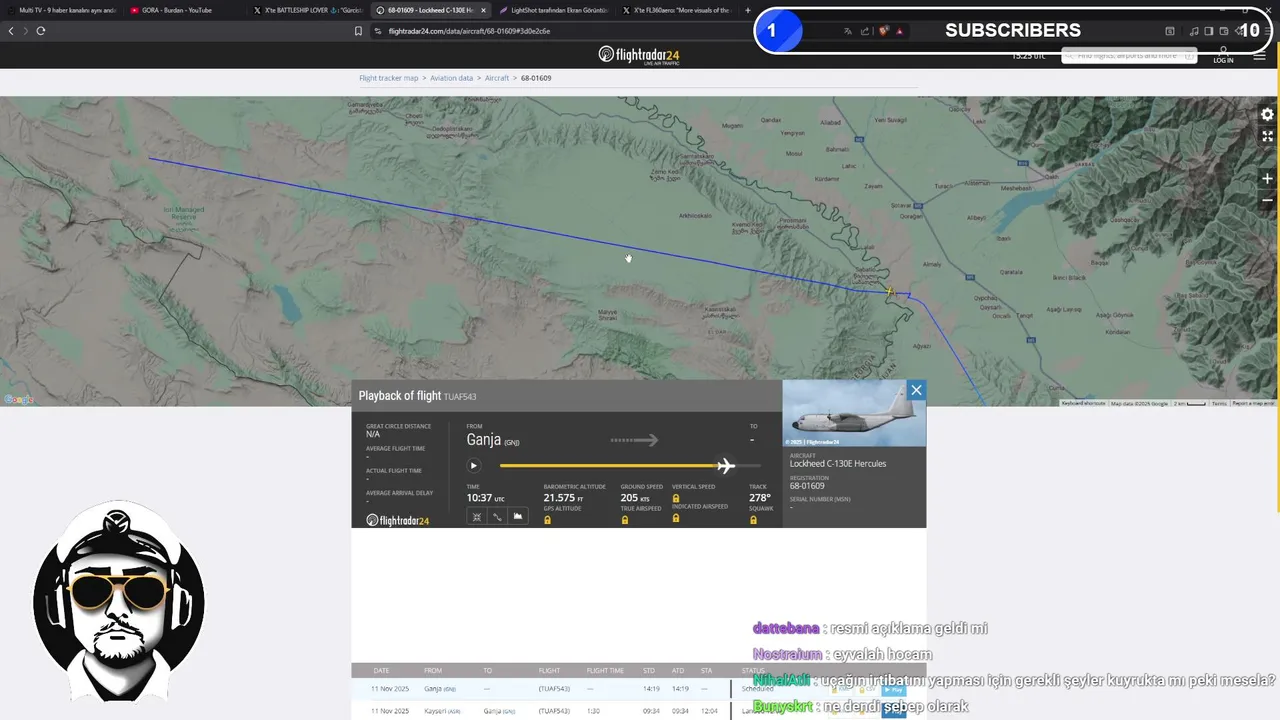Click the squawk lock icon
Viewport: 1280px width, 720px height.
753,520
